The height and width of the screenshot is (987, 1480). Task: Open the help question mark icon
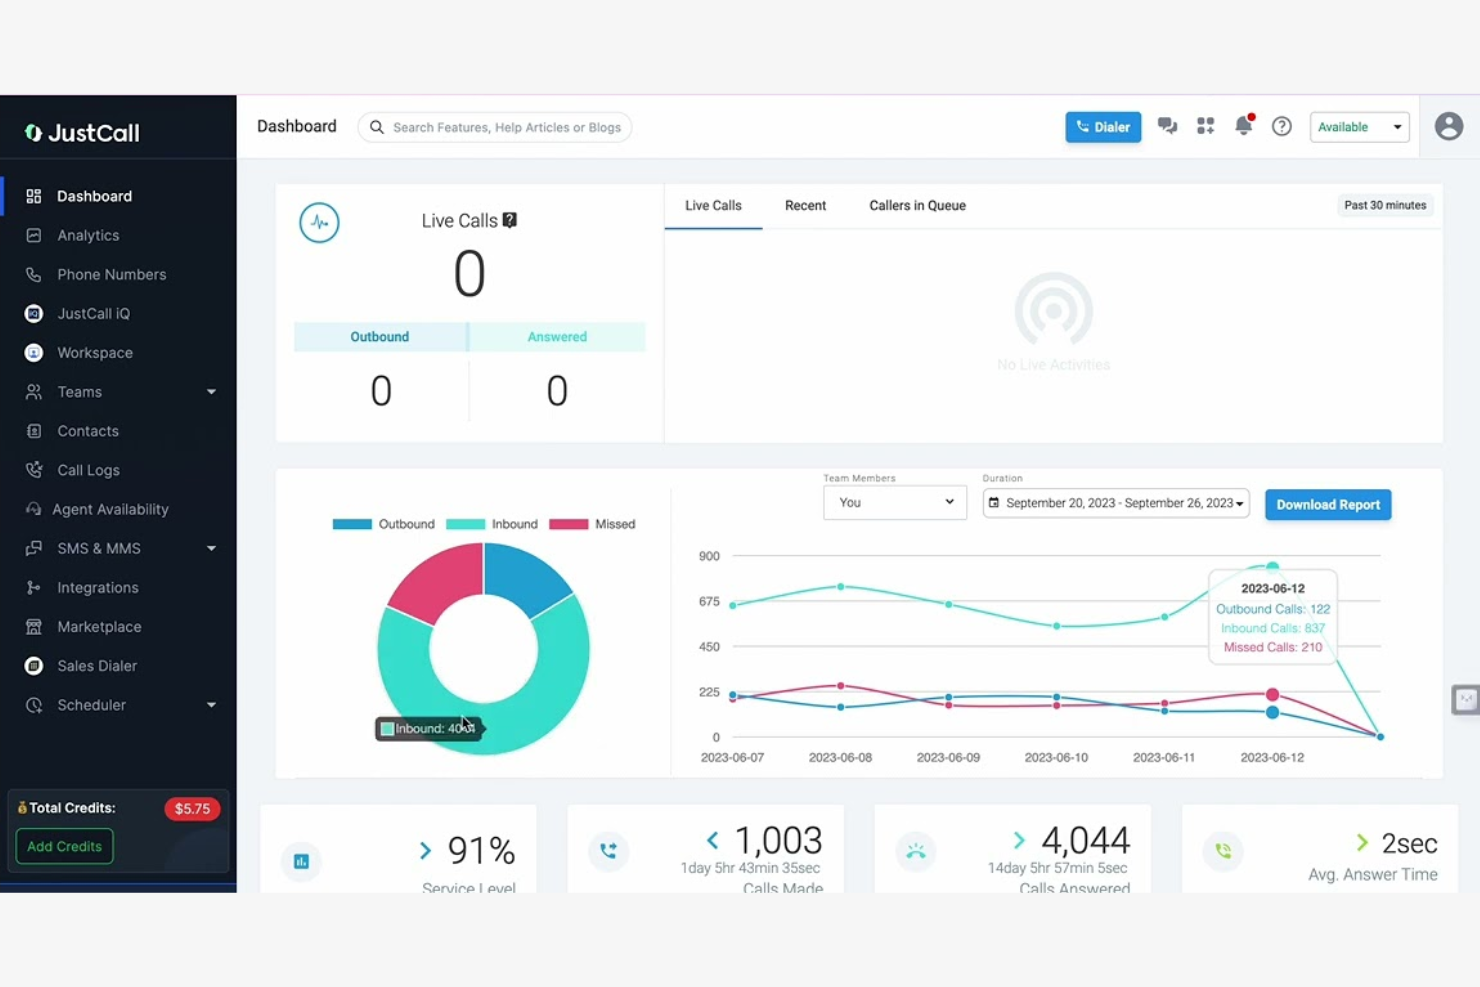point(1282,126)
